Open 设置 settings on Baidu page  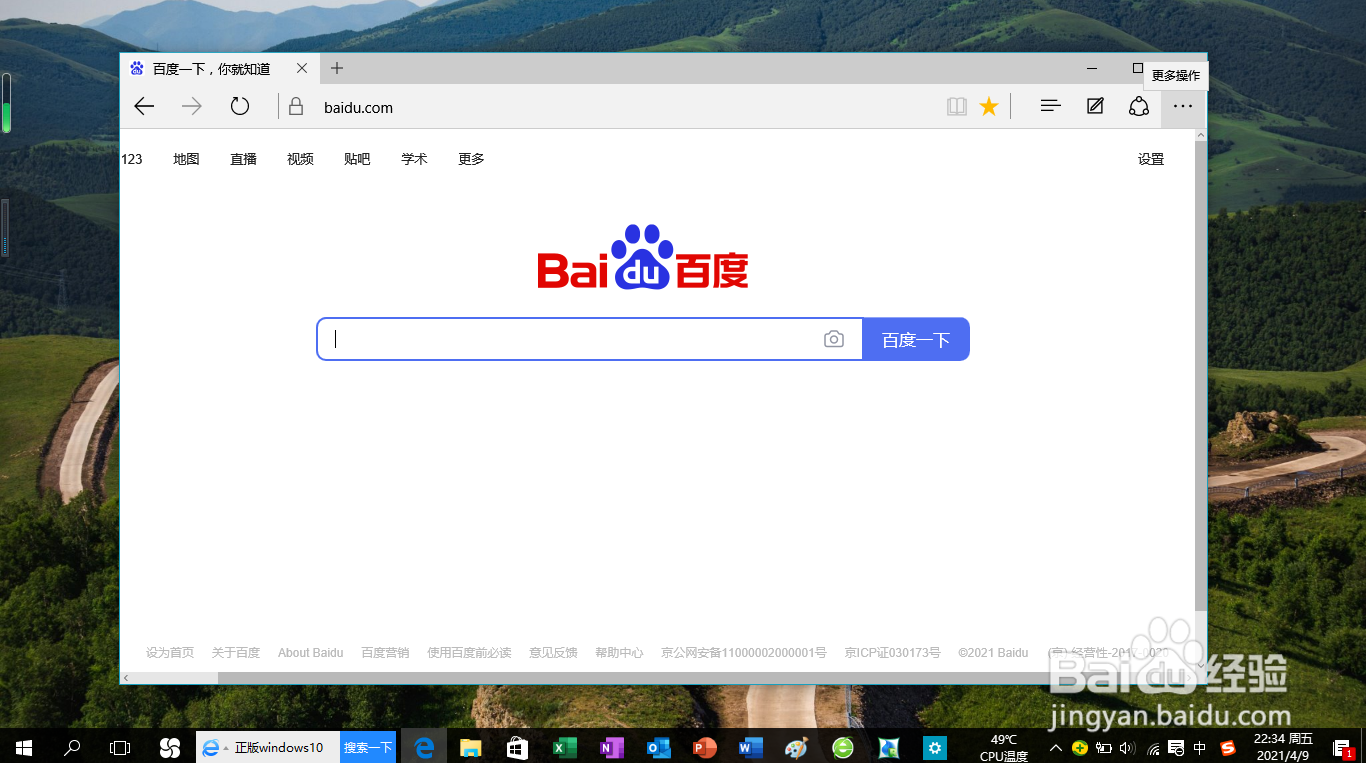pos(1151,159)
